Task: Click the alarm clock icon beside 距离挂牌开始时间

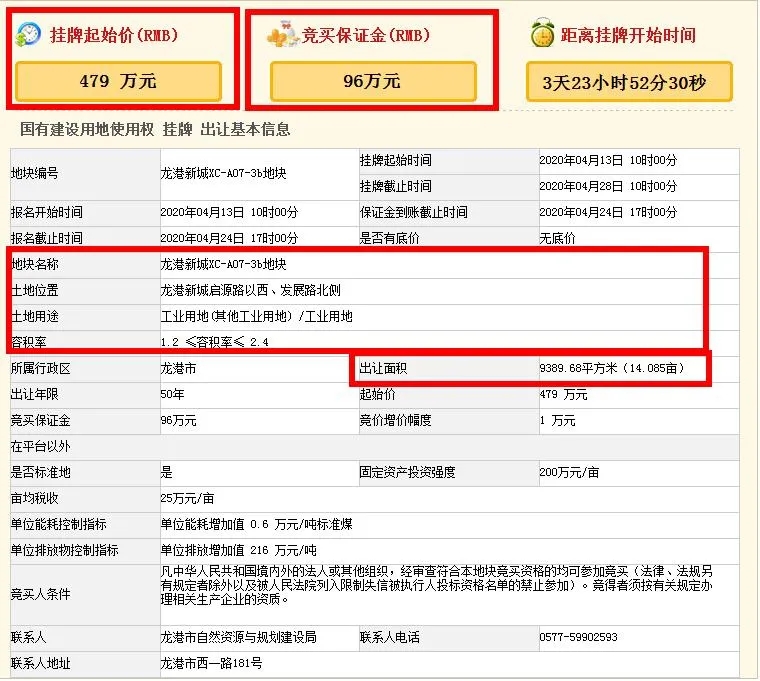Action: pyautogui.click(x=543, y=34)
